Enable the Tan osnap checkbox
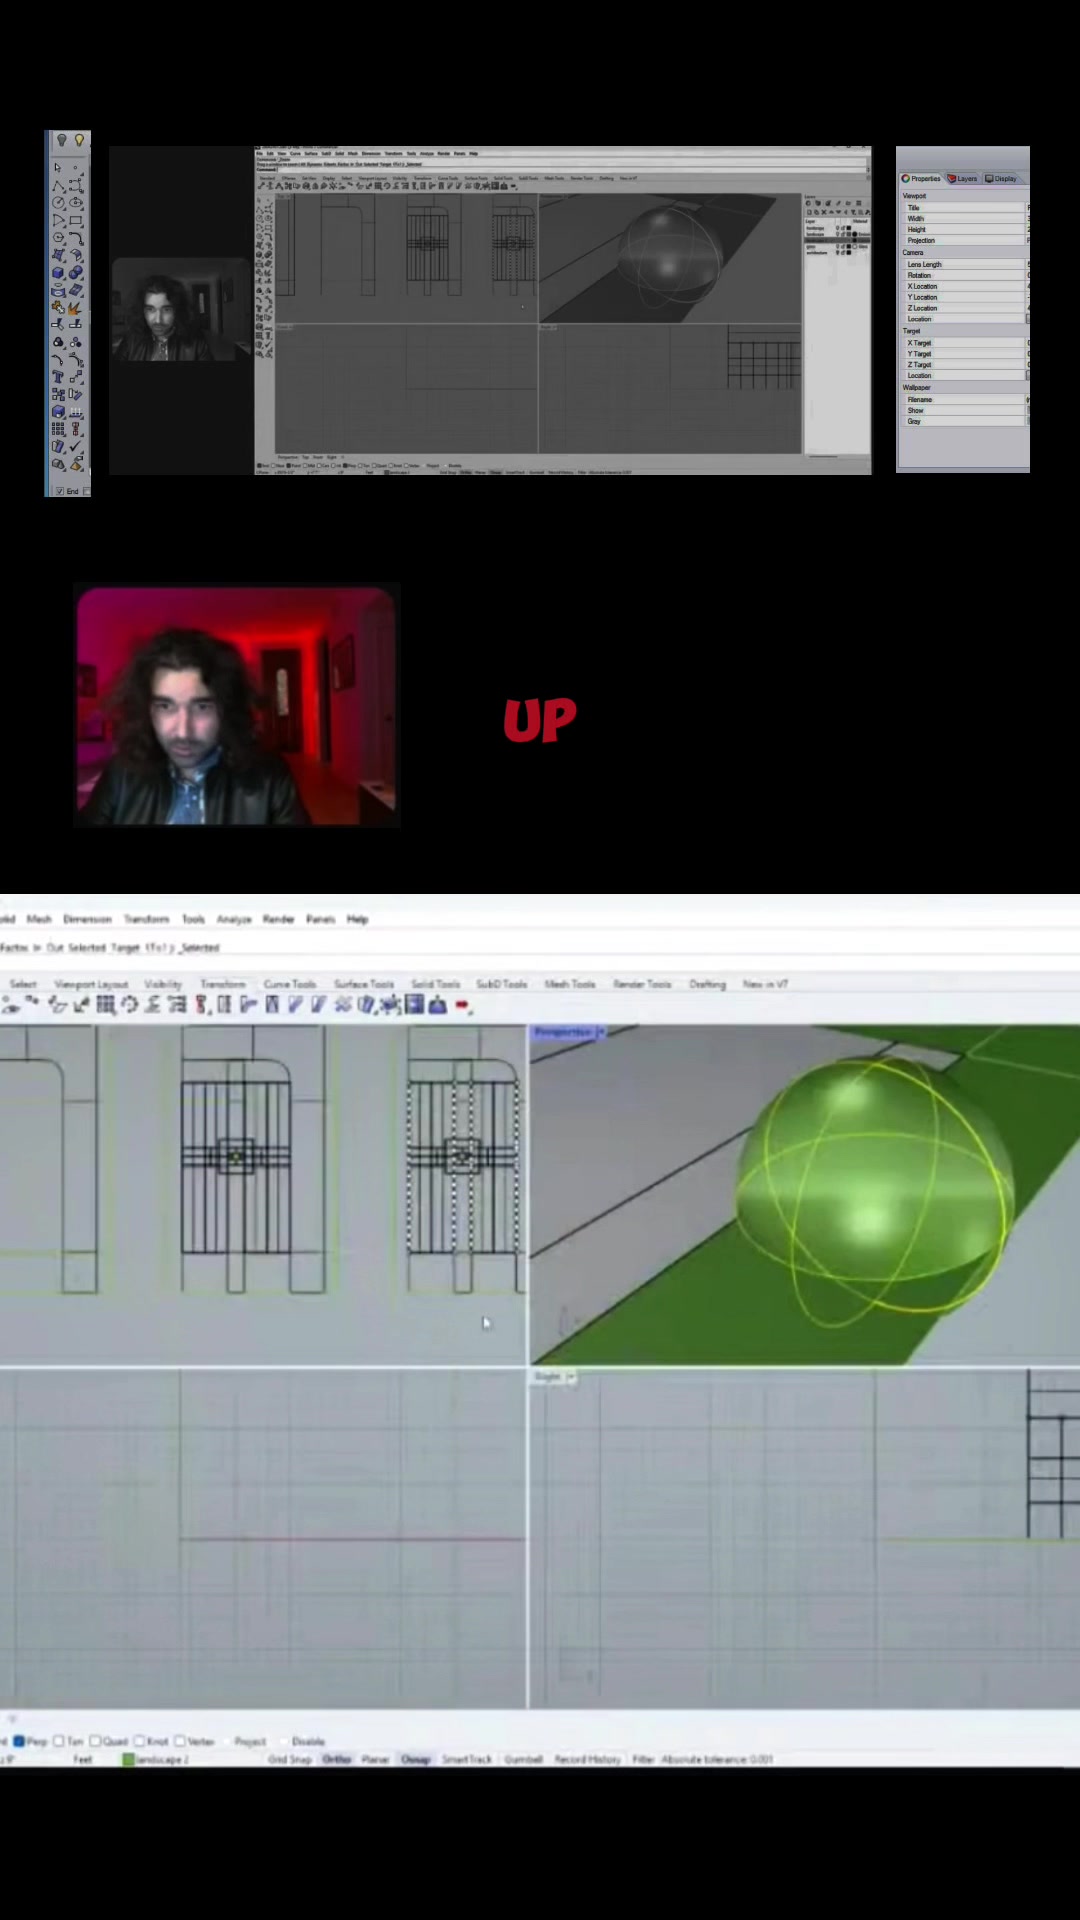This screenshot has width=1080, height=1920. 59,1741
